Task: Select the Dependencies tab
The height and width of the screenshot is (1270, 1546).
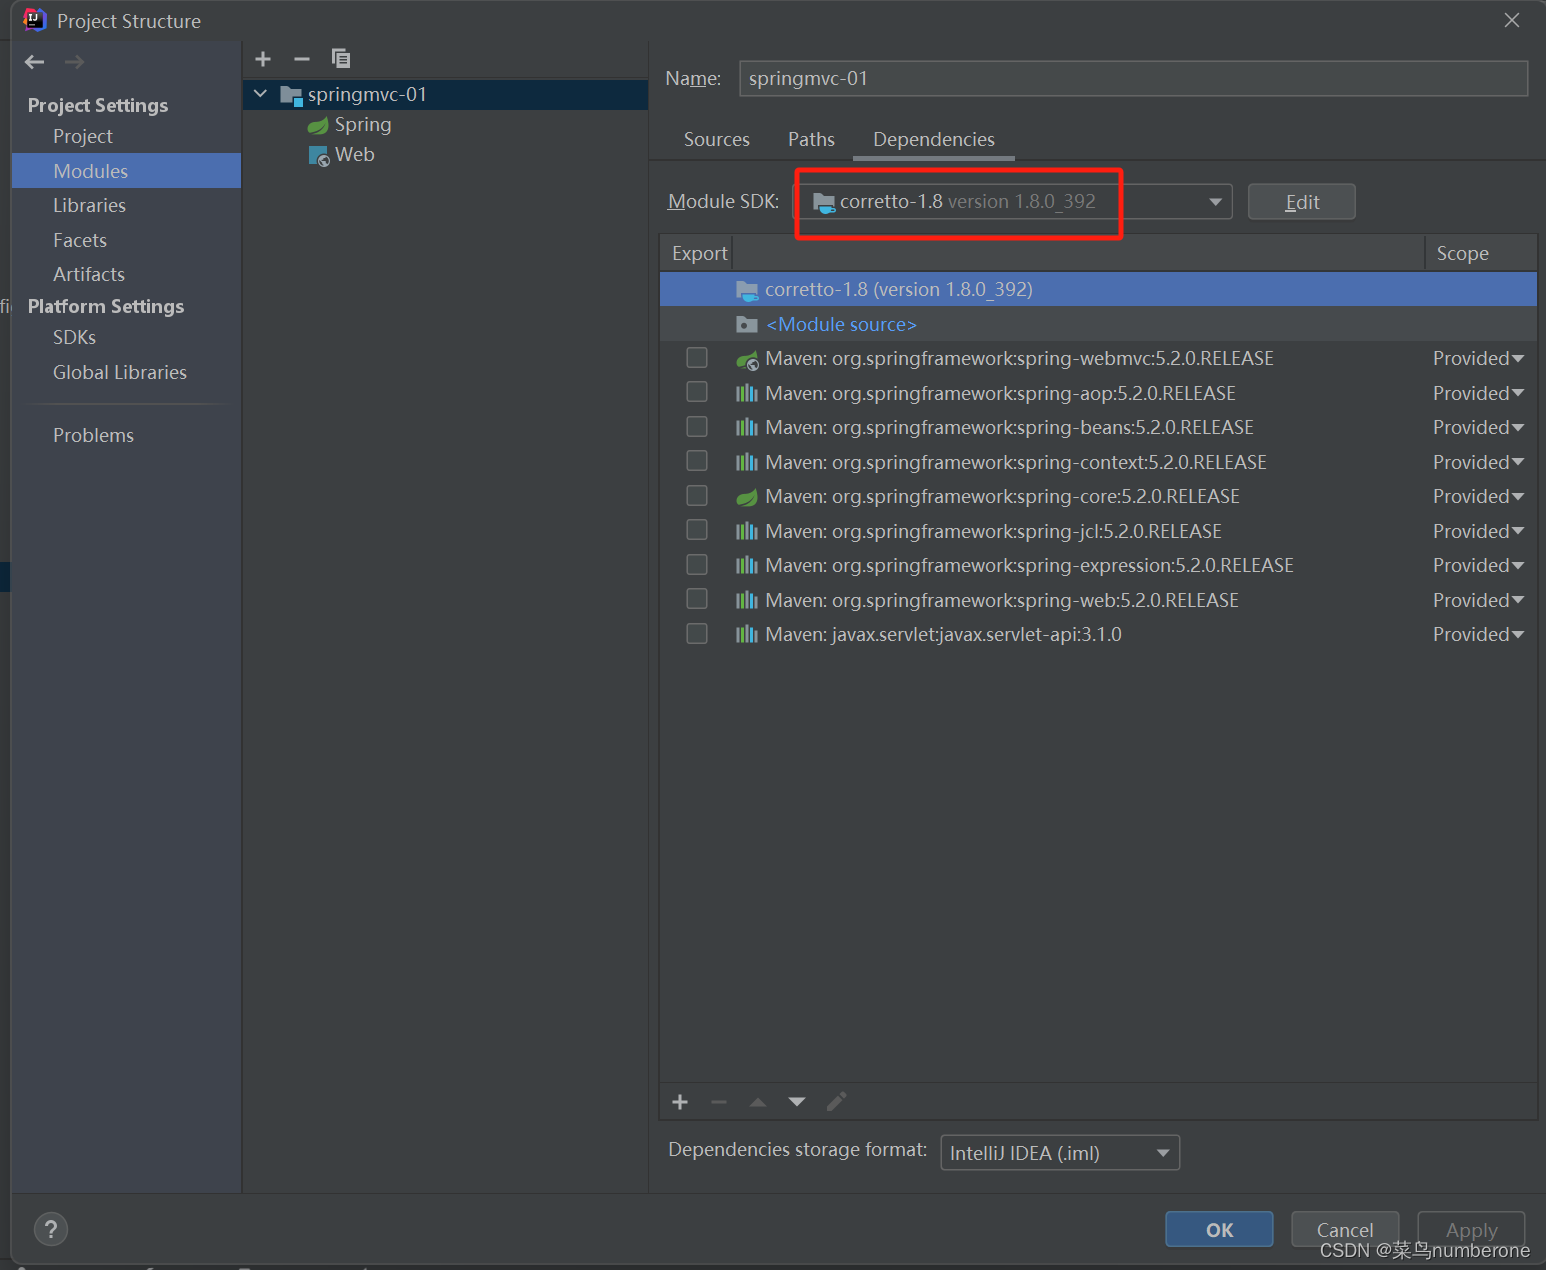Action: [x=934, y=139]
